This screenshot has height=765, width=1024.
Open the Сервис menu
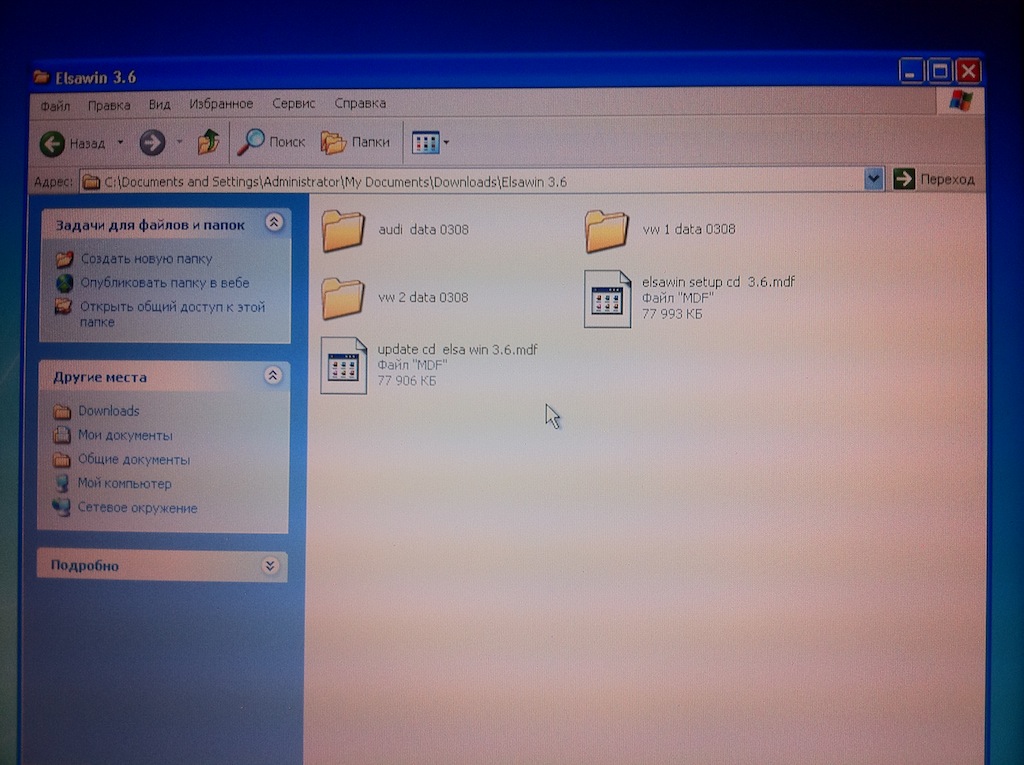pos(293,103)
